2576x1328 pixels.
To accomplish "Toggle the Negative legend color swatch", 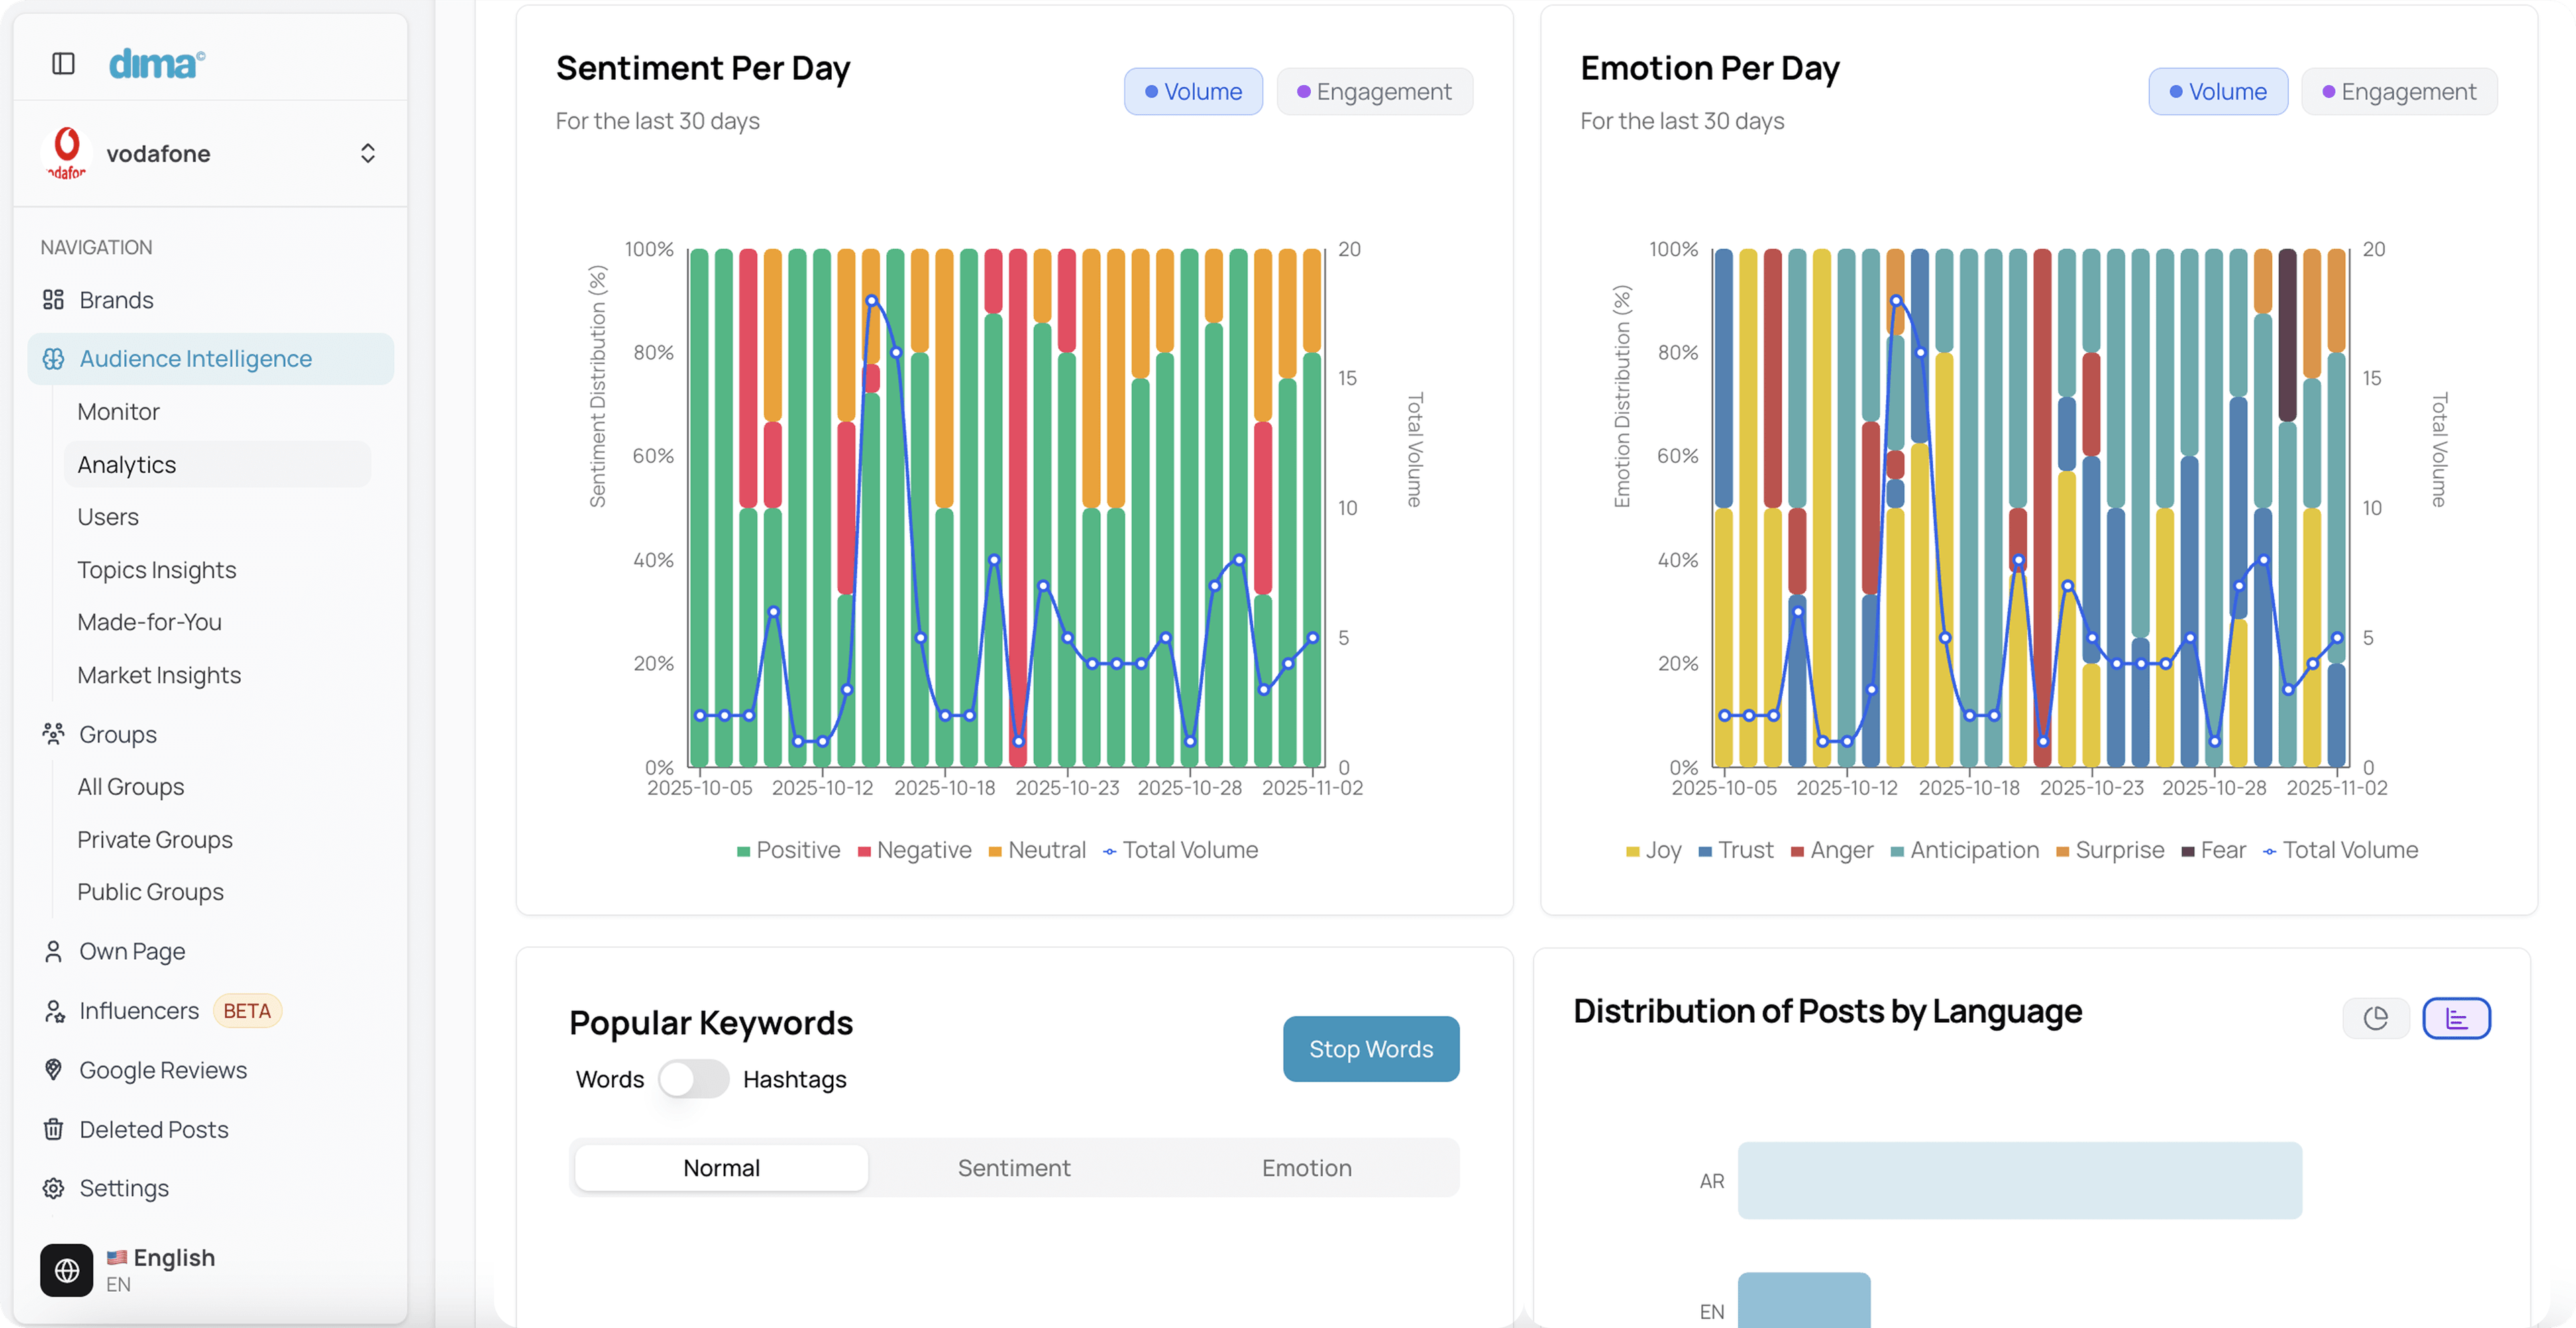I will pos(864,852).
